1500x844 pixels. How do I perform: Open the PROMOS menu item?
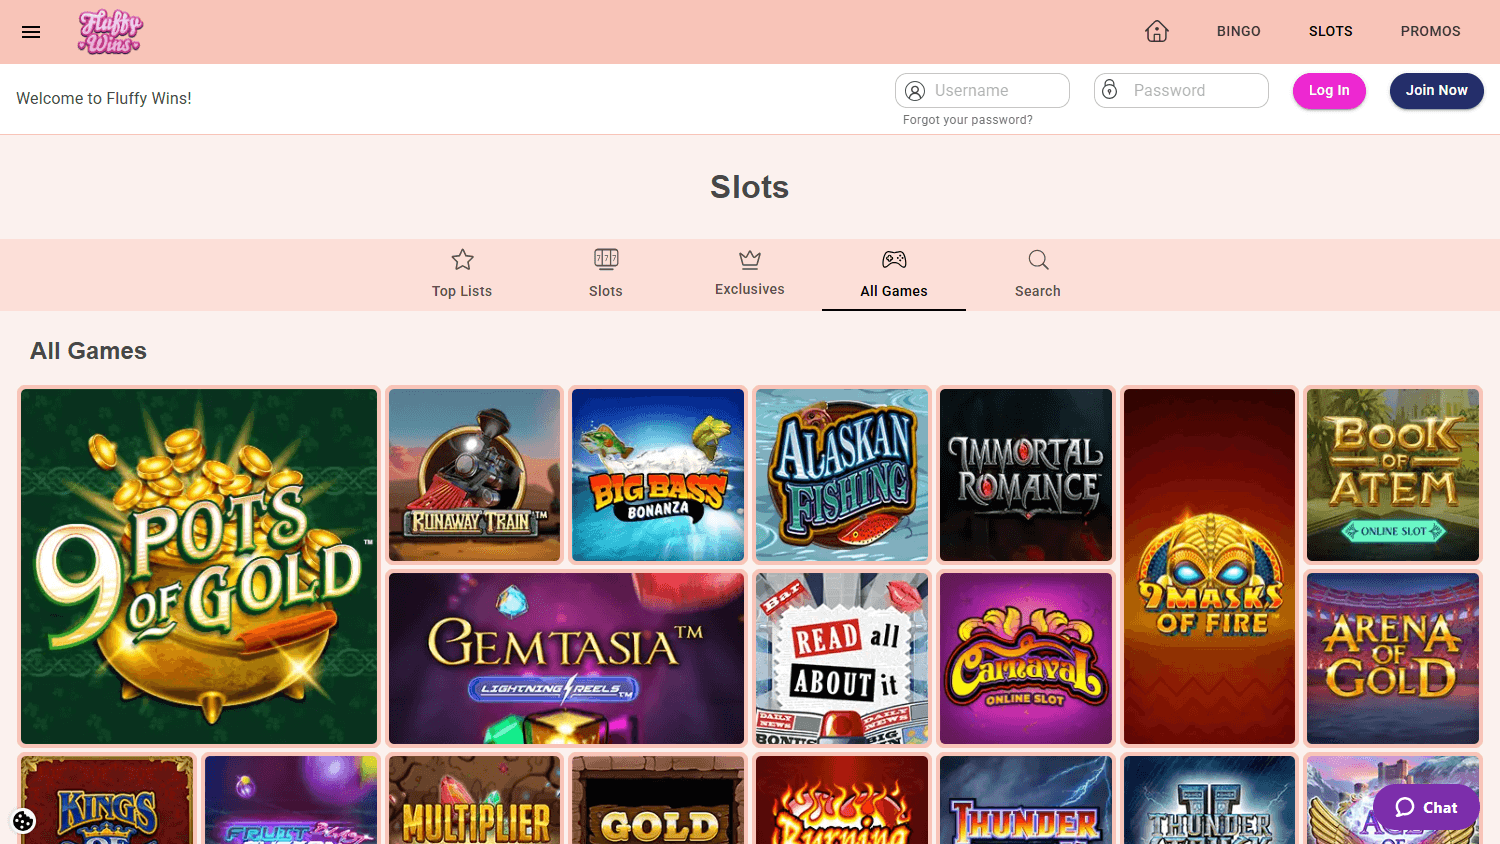pyautogui.click(x=1431, y=31)
